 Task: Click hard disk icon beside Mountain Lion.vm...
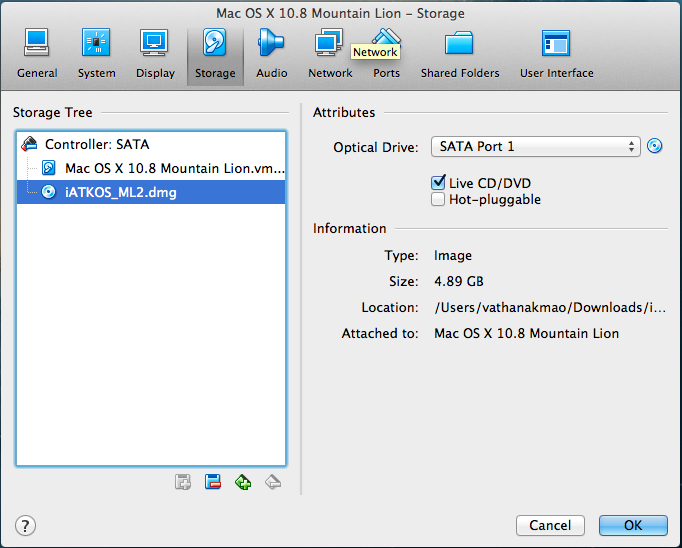tap(49, 168)
